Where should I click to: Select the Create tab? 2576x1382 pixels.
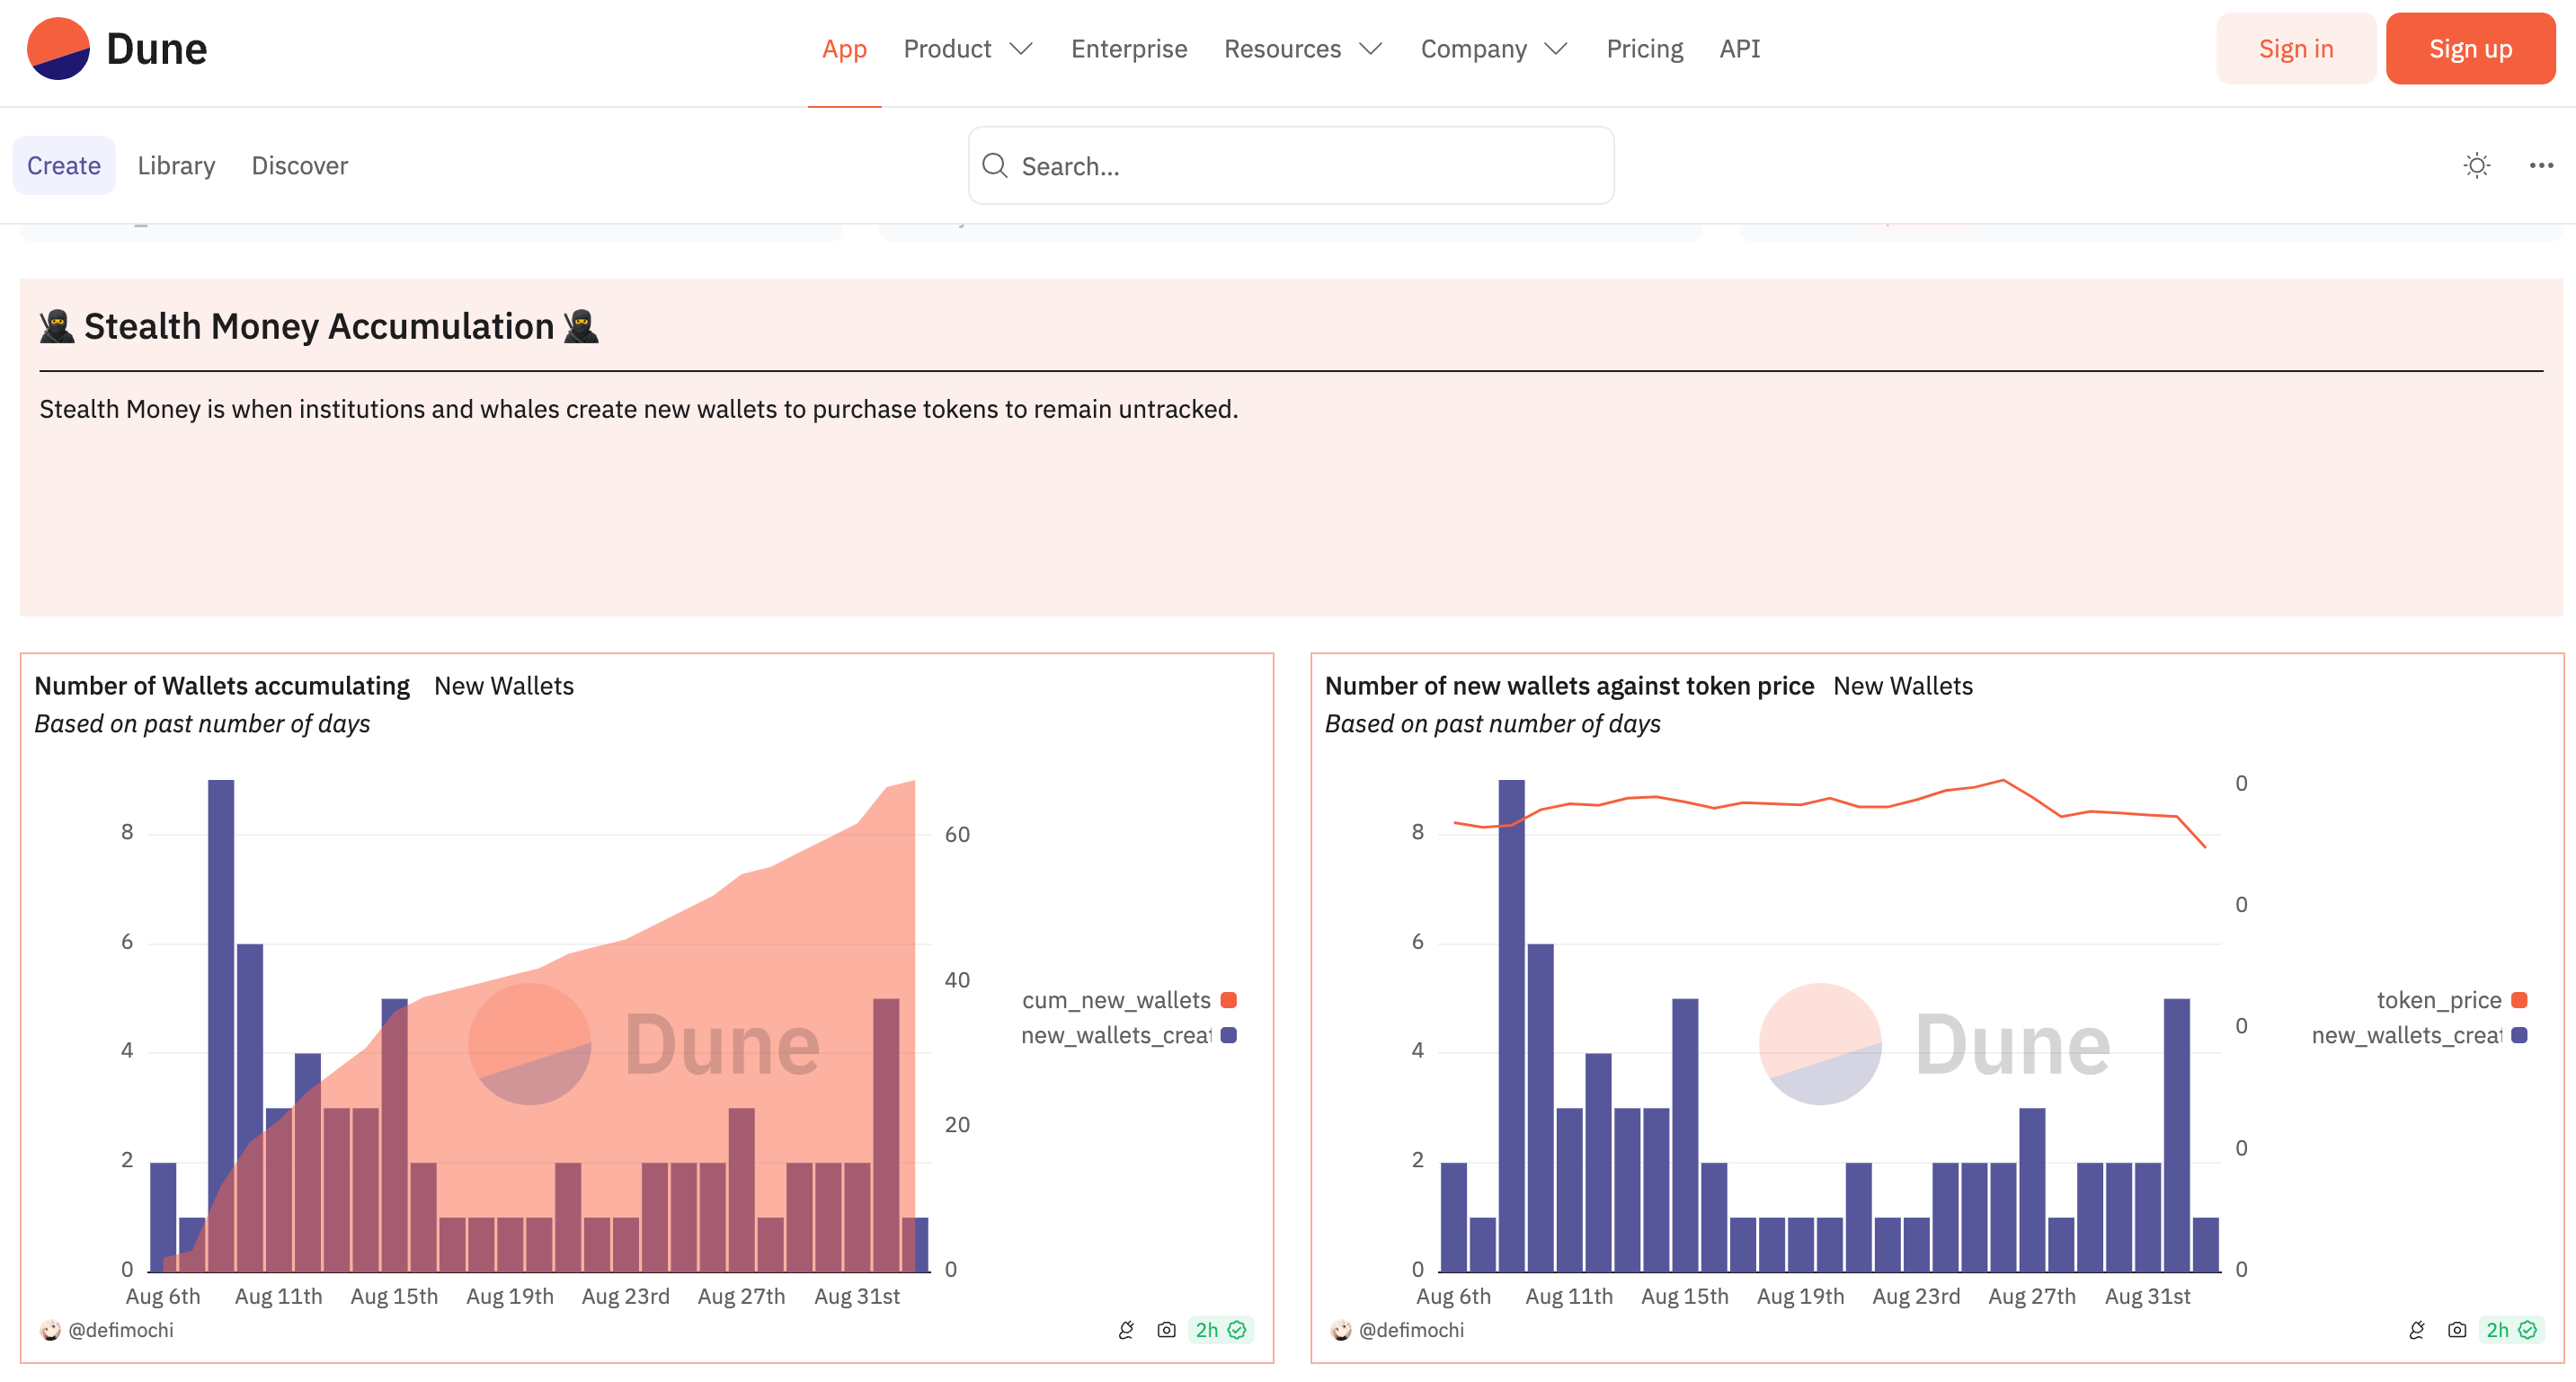point(64,165)
